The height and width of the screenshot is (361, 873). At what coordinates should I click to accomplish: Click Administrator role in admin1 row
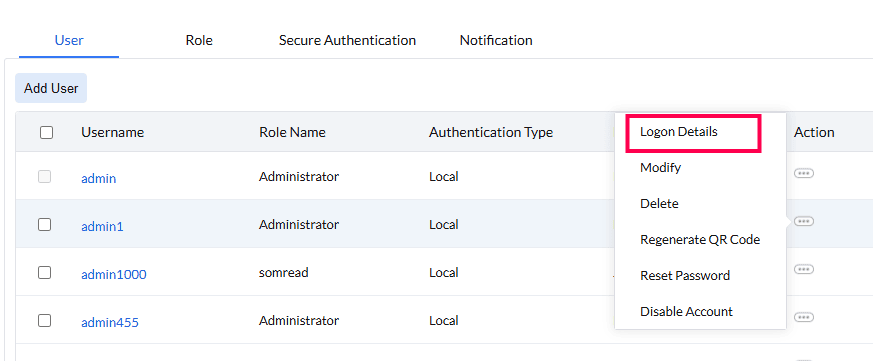click(x=299, y=225)
